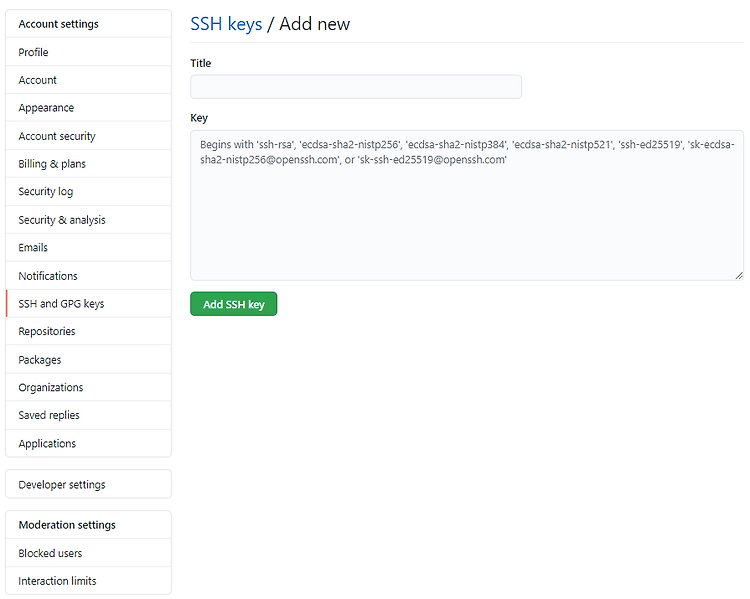Click the Account settings header
The width and height of the screenshot is (750, 599).
point(88,24)
